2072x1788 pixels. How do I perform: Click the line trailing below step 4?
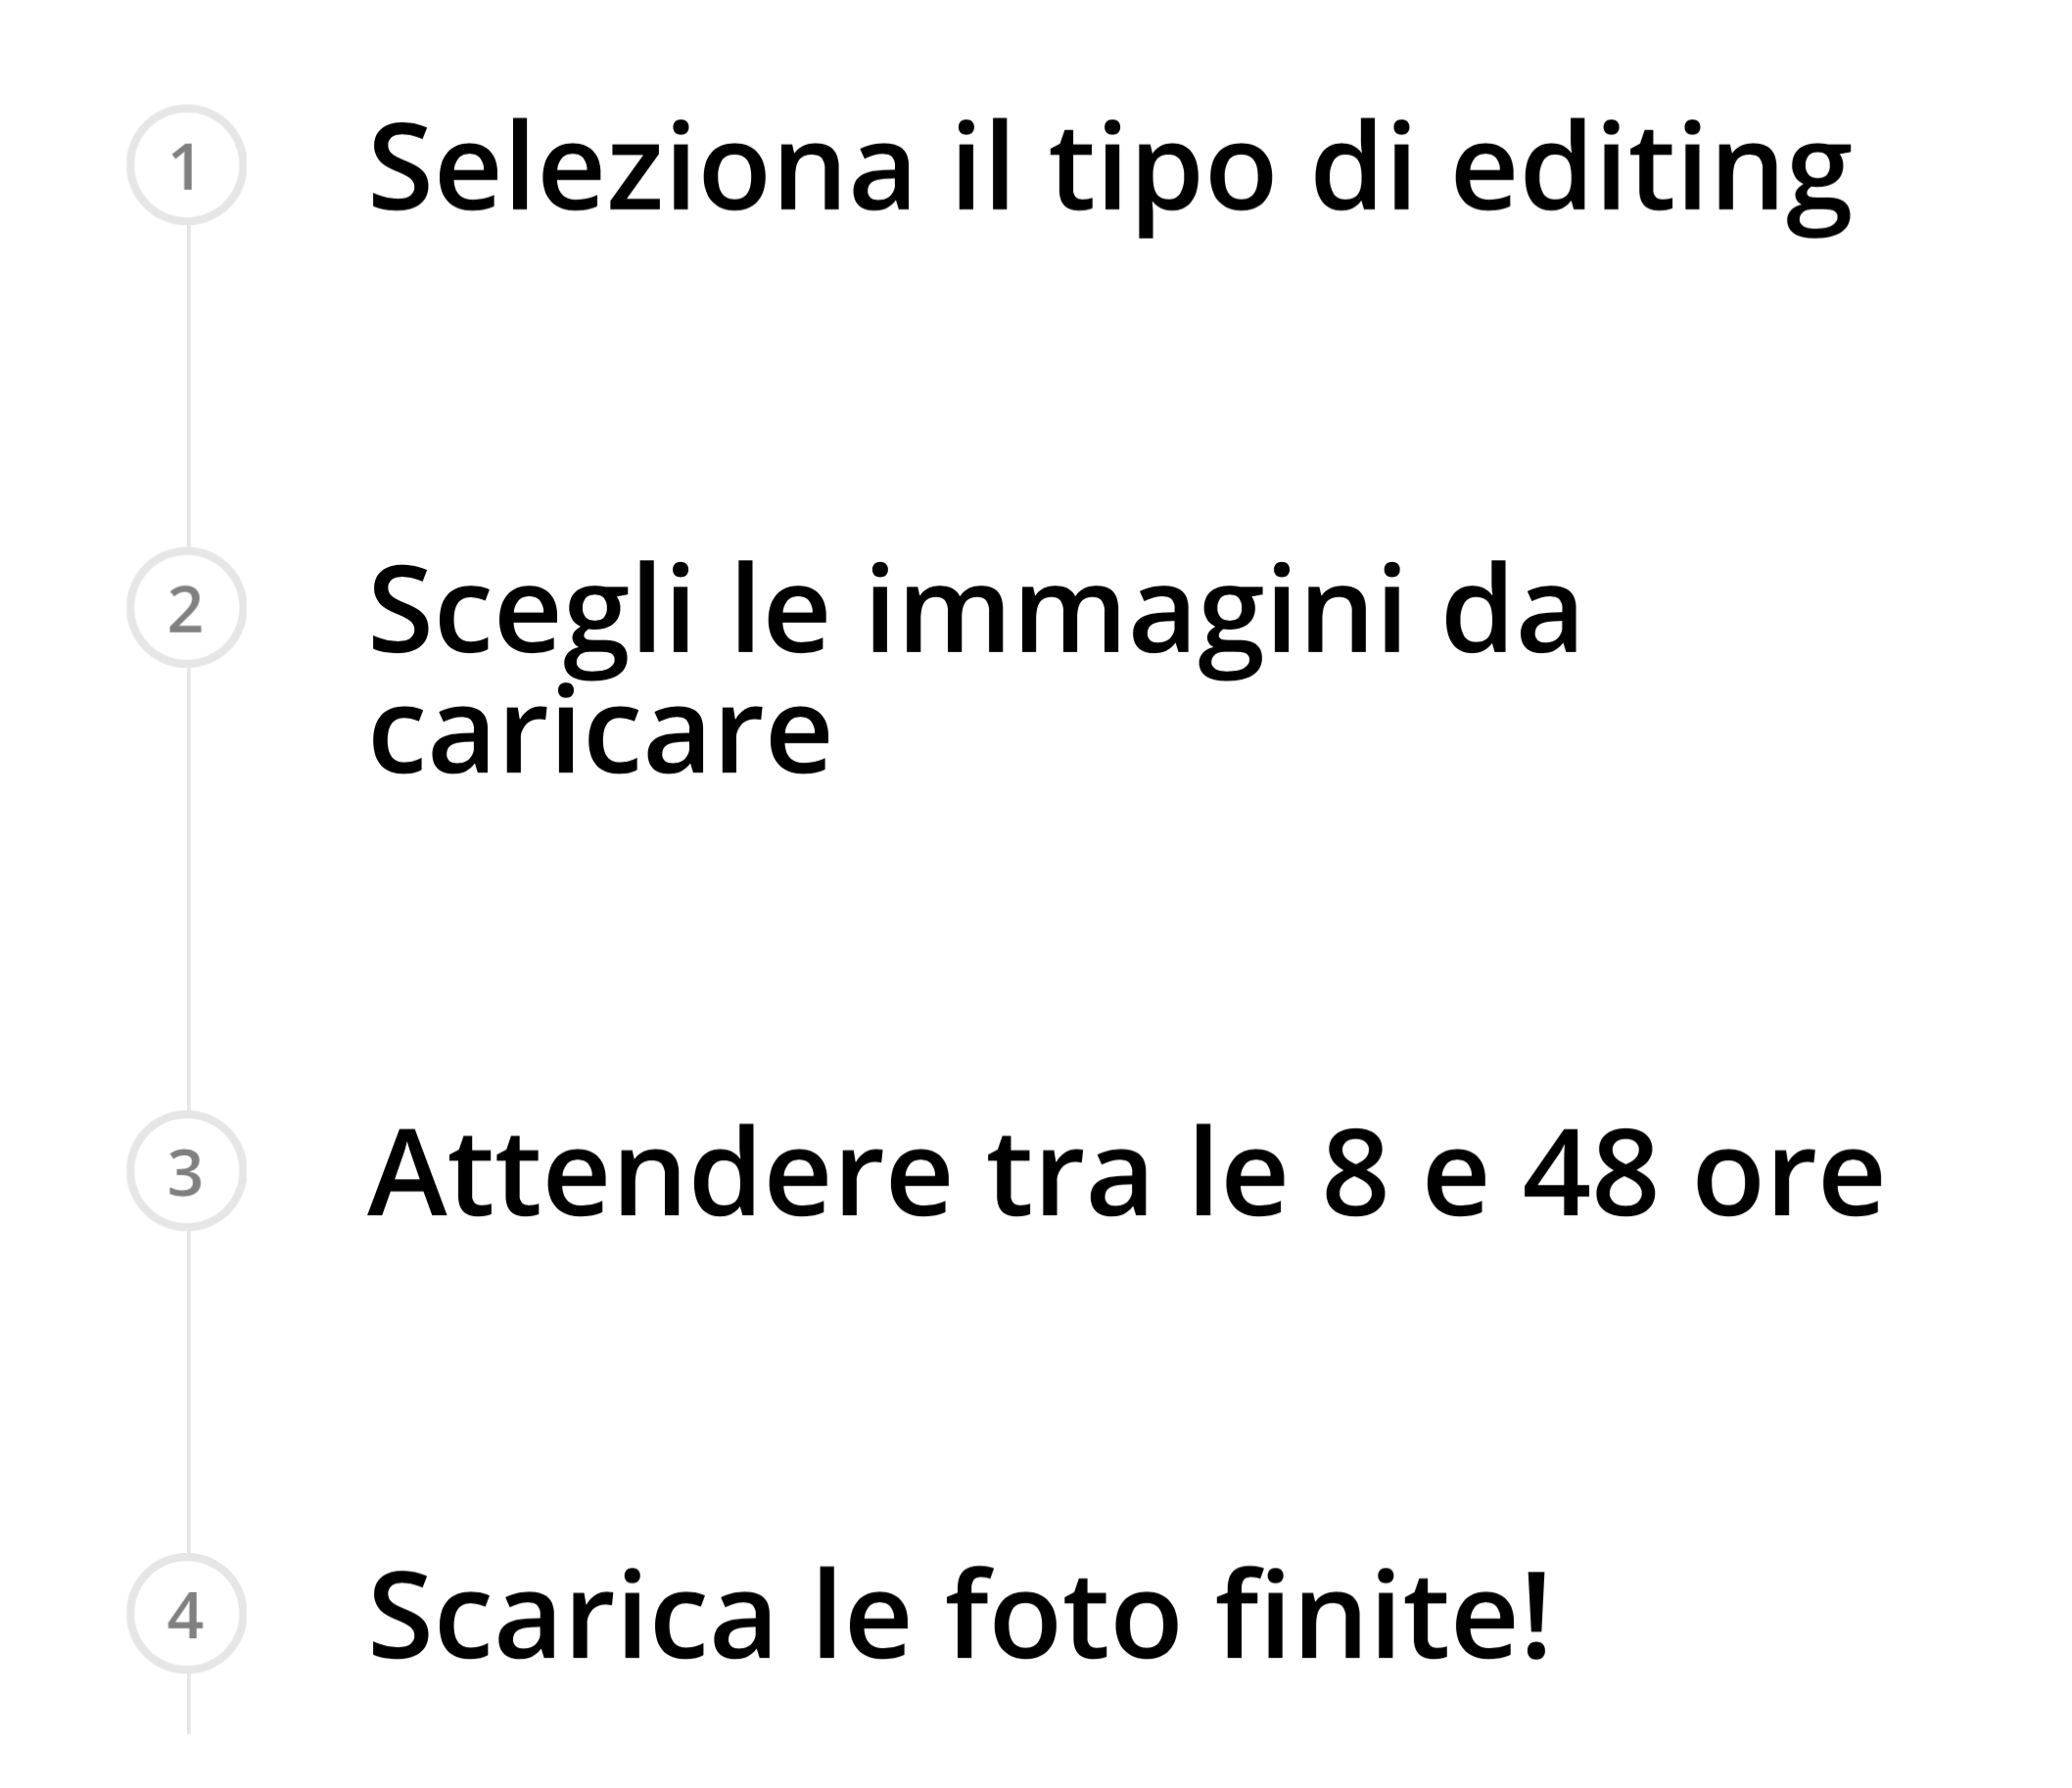188,1703
